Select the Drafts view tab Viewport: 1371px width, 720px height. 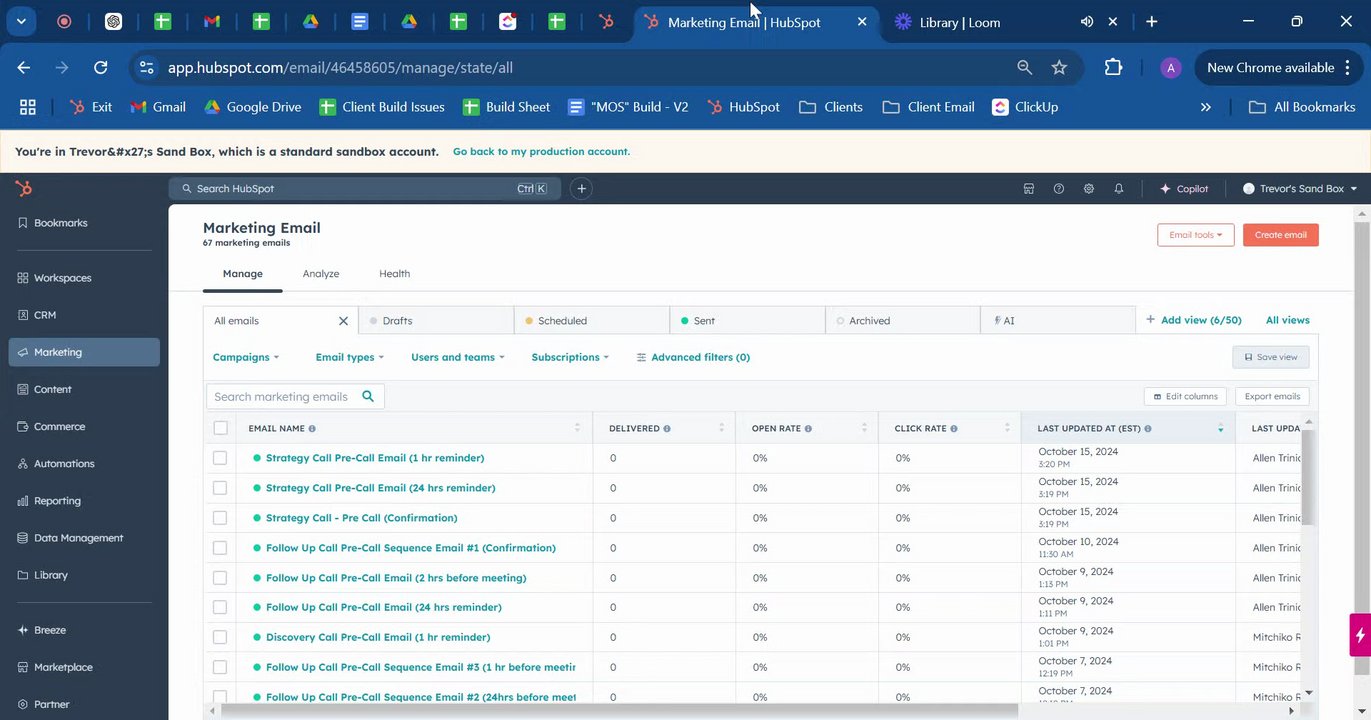point(436,321)
